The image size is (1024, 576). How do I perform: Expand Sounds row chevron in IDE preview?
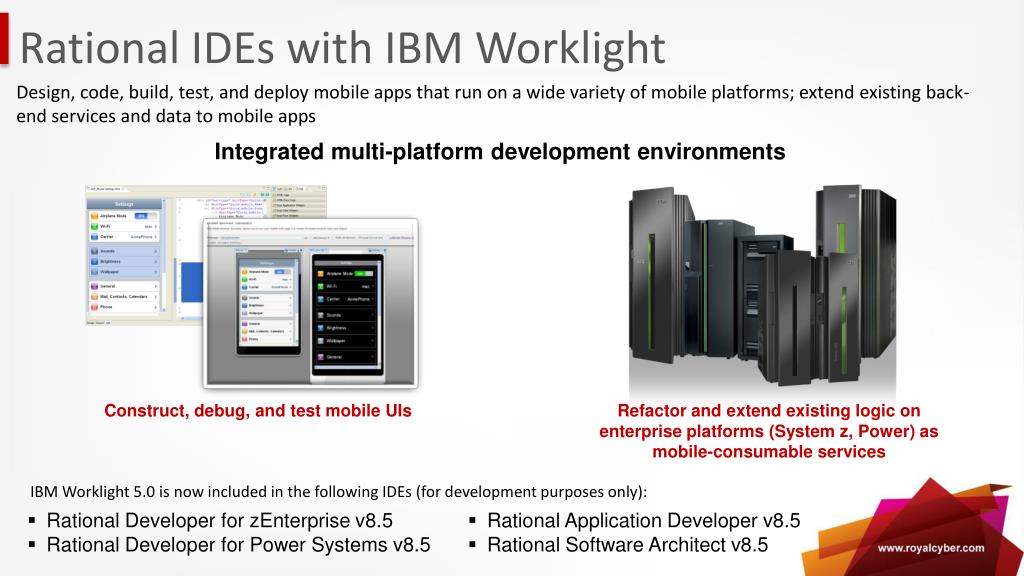(x=155, y=251)
